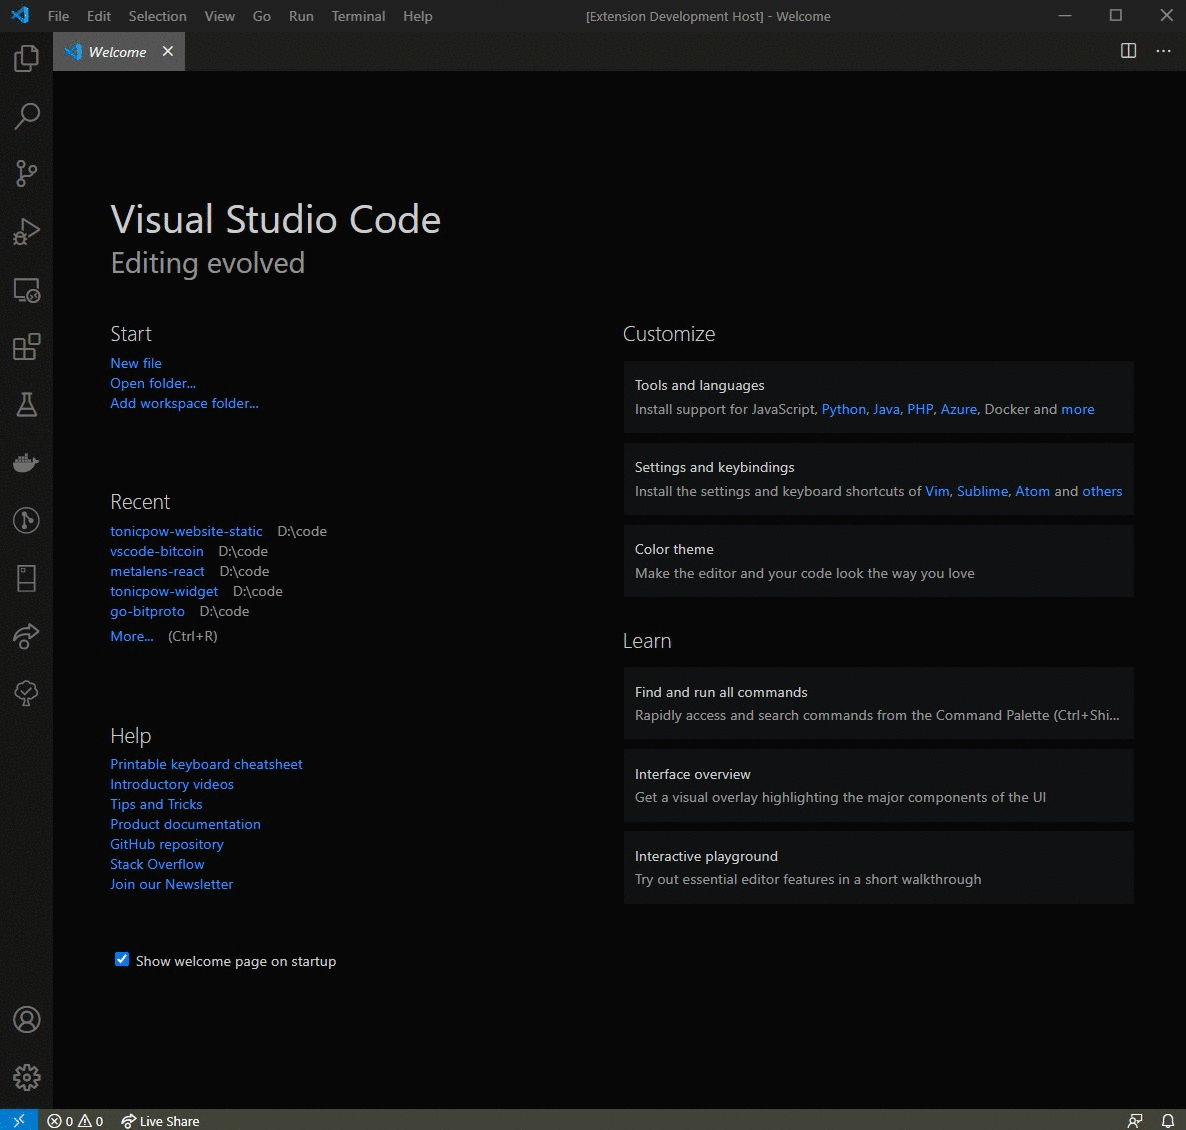The height and width of the screenshot is (1130, 1186).
Task: Close the Welcome tab
Action: pyautogui.click(x=168, y=51)
